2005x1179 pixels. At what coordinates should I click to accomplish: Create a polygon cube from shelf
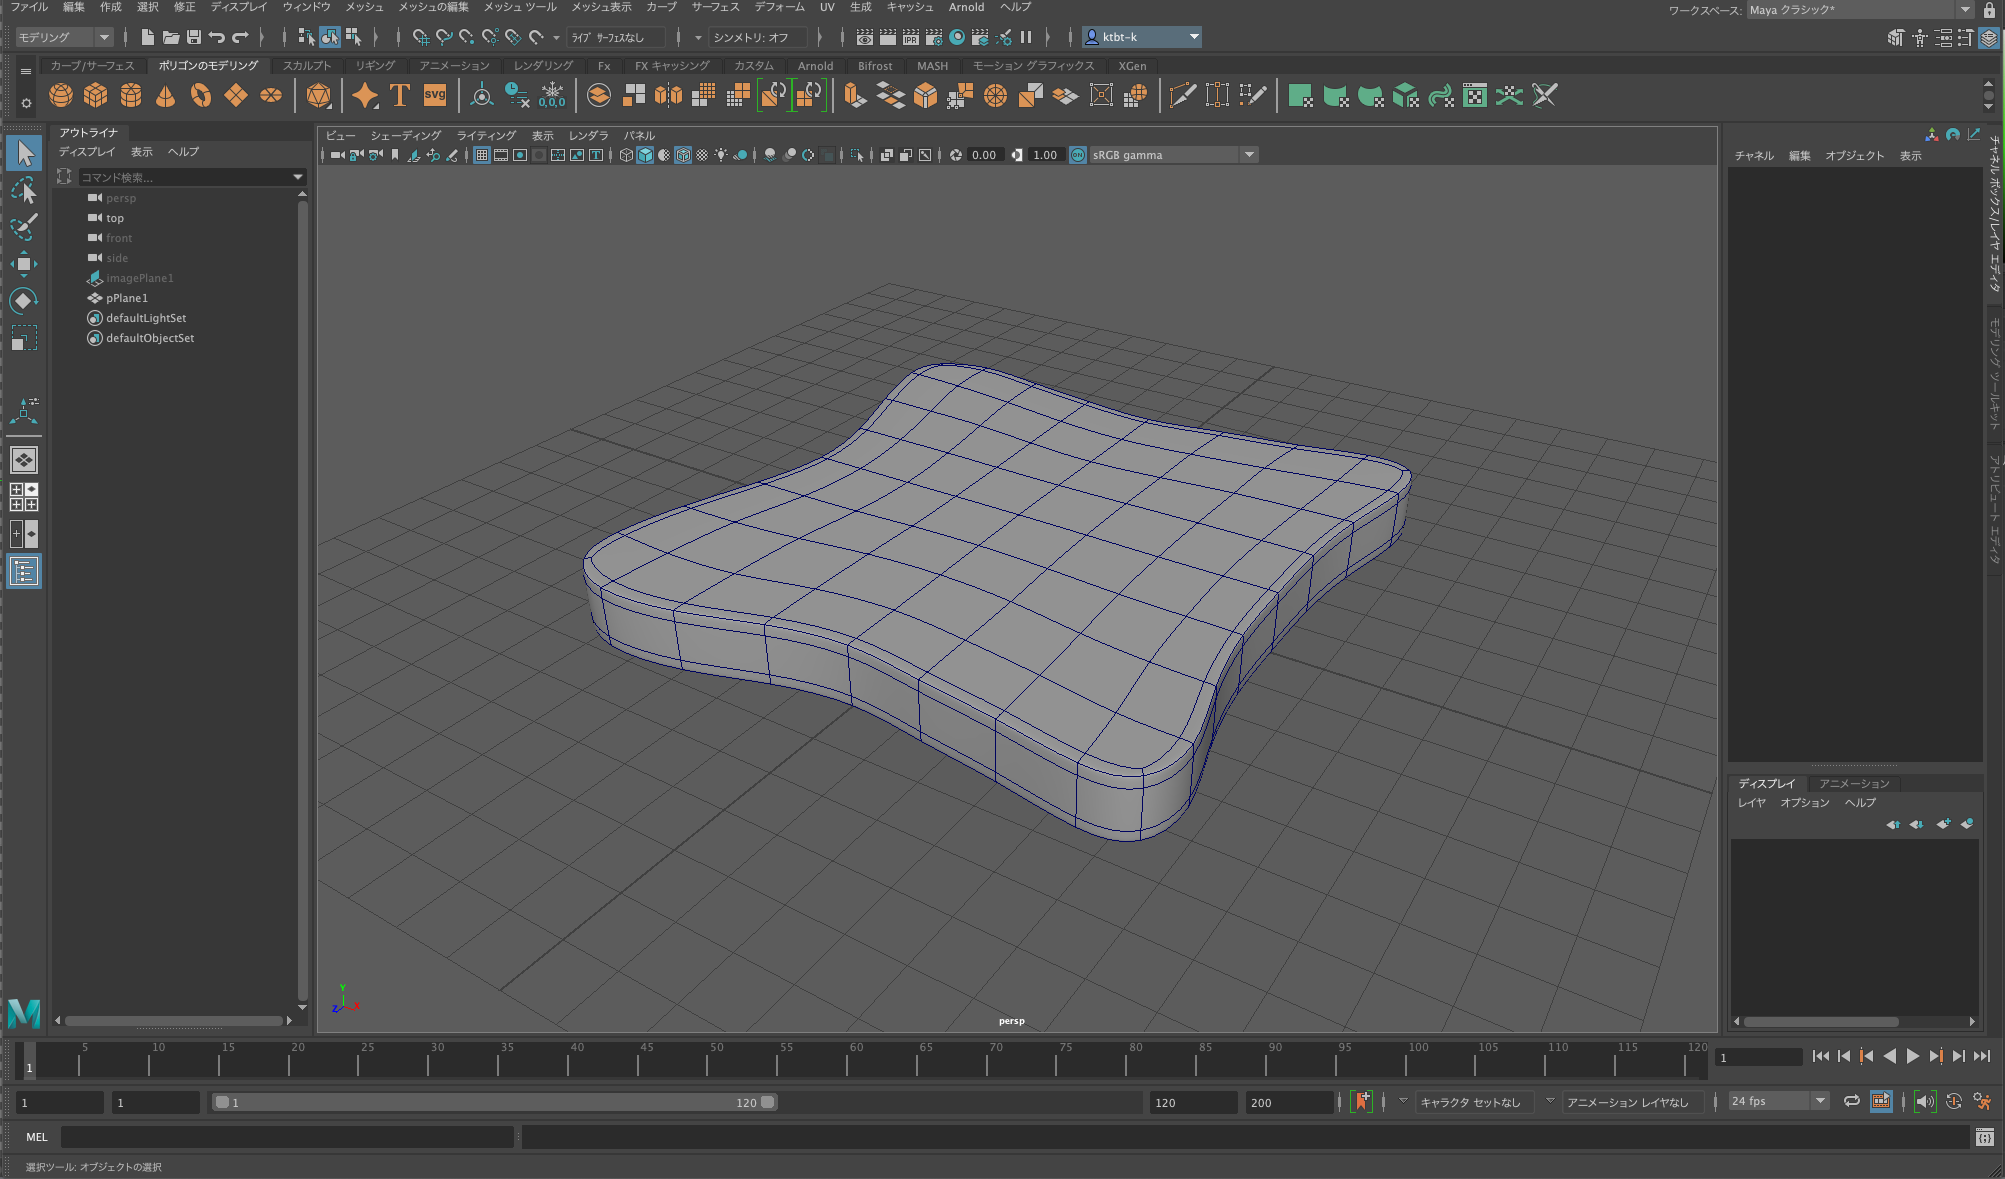(x=95, y=95)
